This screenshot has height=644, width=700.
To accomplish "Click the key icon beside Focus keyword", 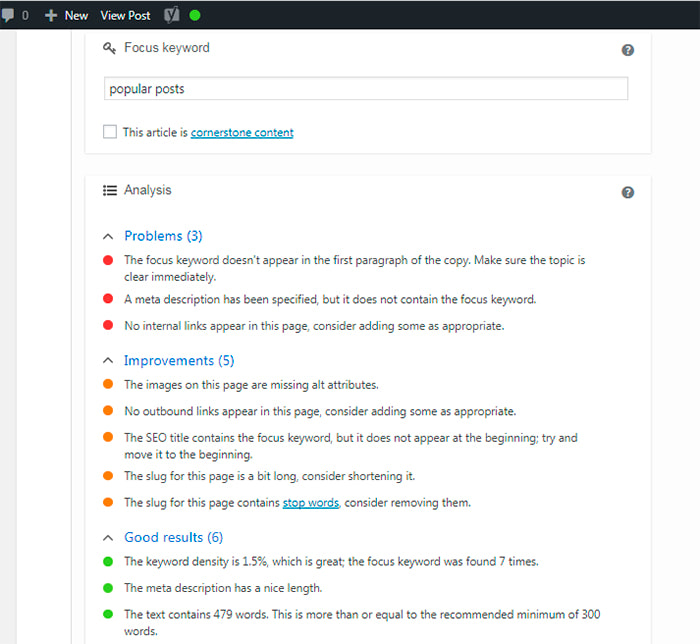I will (x=109, y=48).
